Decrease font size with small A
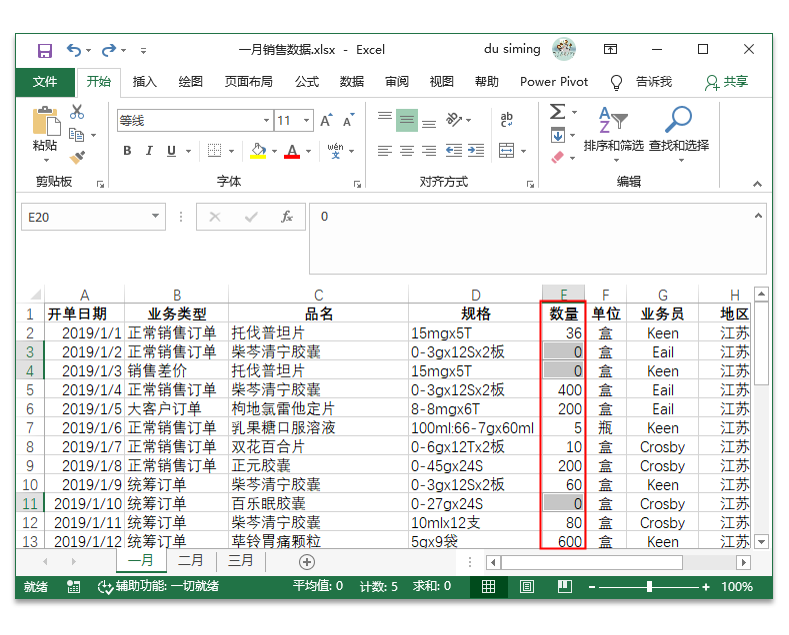Screen dimensions: 789x635 coord(348,121)
